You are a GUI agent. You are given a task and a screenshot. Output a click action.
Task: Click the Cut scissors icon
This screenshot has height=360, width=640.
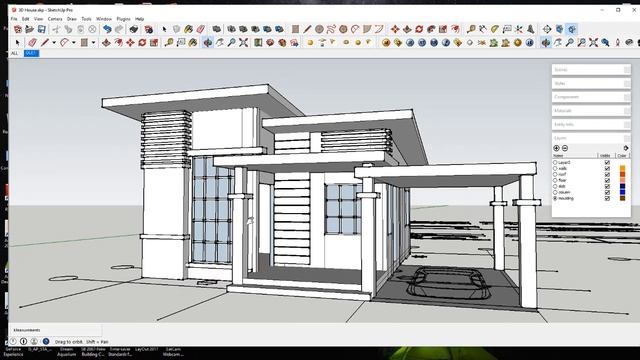pos(56,29)
